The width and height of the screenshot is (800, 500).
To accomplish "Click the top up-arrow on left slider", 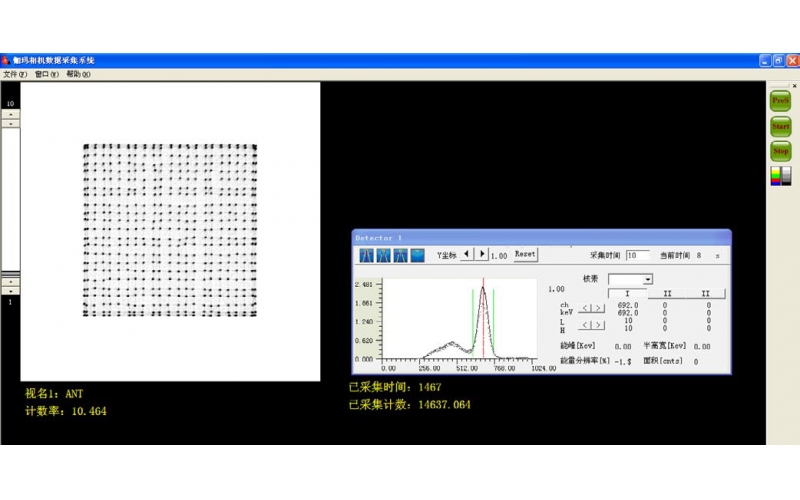I will [10, 114].
